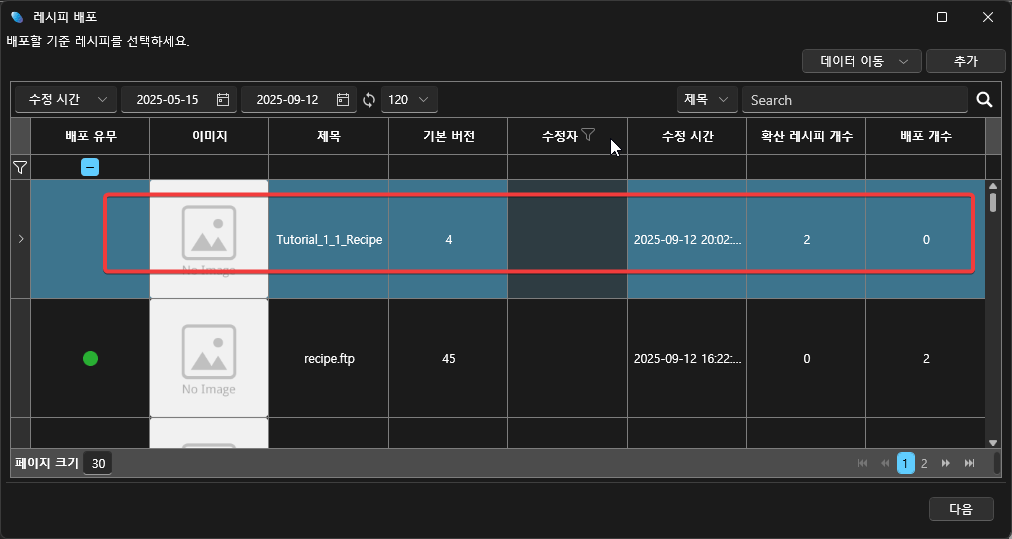Go to next page pager icon
This screenshot has width=1012, height=539.
[x=946, y=463]
